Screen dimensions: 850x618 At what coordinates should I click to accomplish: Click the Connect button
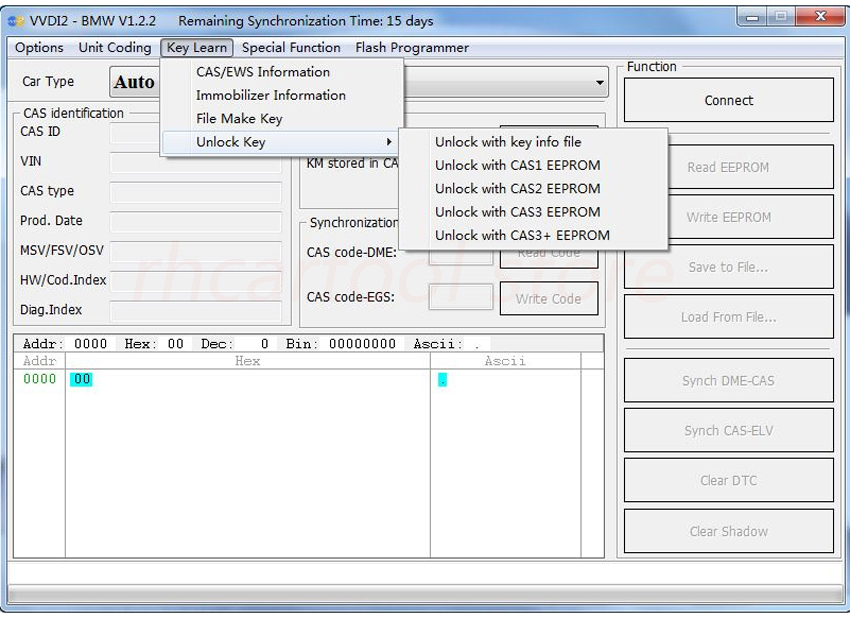(729, 100)
